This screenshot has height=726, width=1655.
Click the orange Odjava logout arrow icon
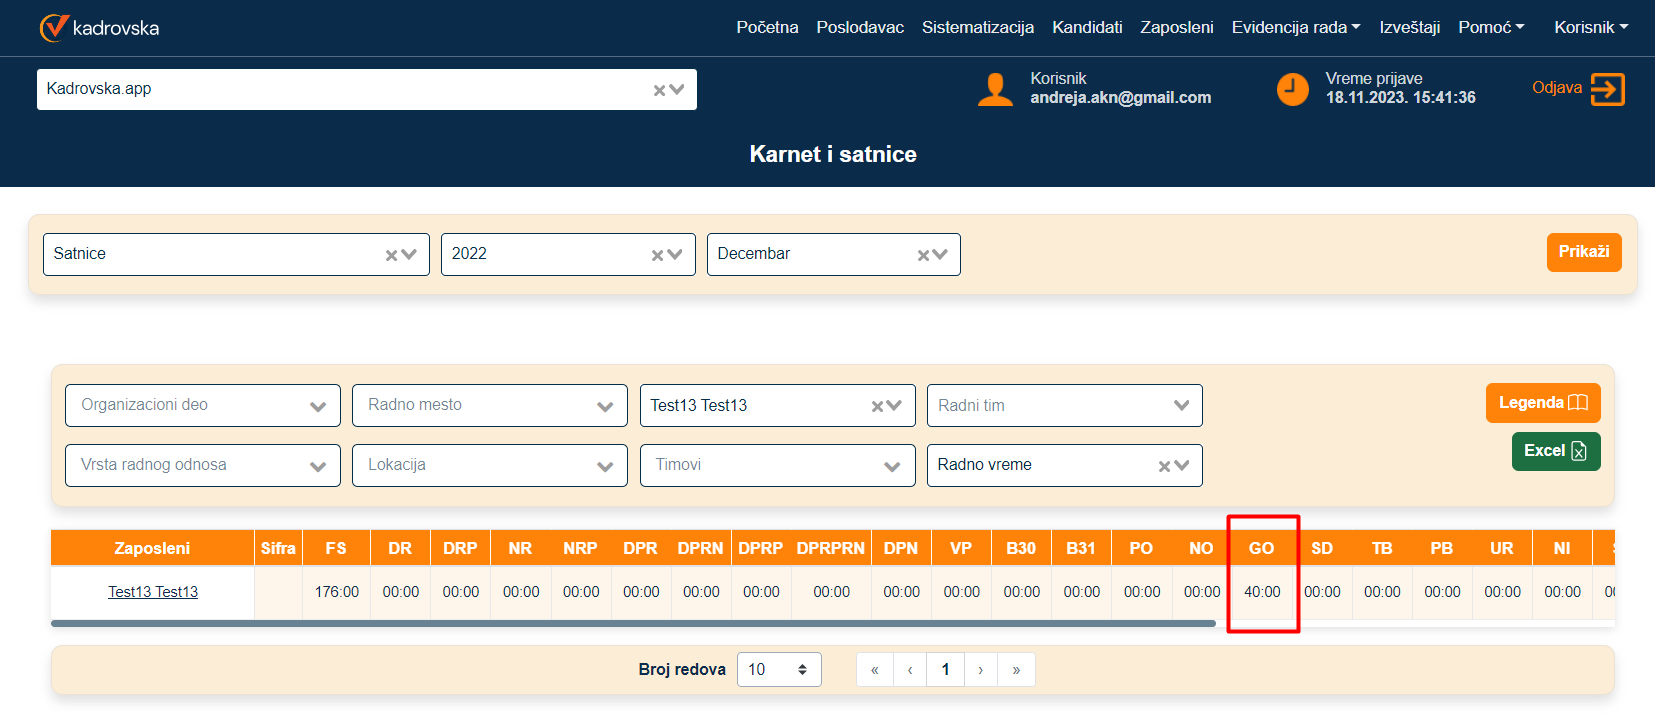click(1607, 89)
